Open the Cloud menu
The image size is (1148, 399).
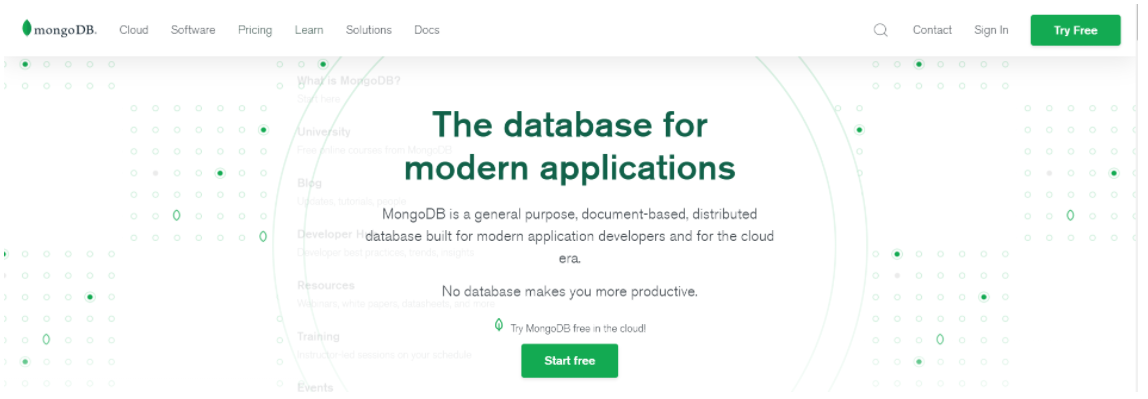pyautogui.click(x=134, y=30)
